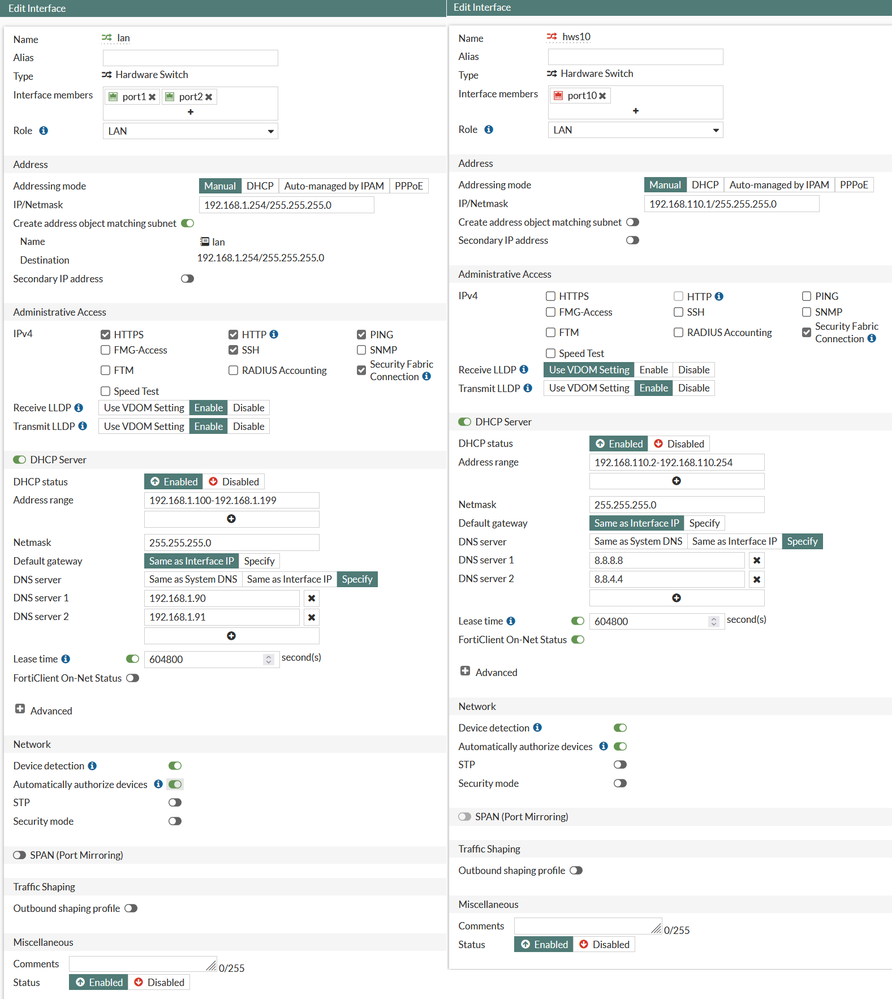Delete DNS server 1 192.168.1.90

point(312,598)
